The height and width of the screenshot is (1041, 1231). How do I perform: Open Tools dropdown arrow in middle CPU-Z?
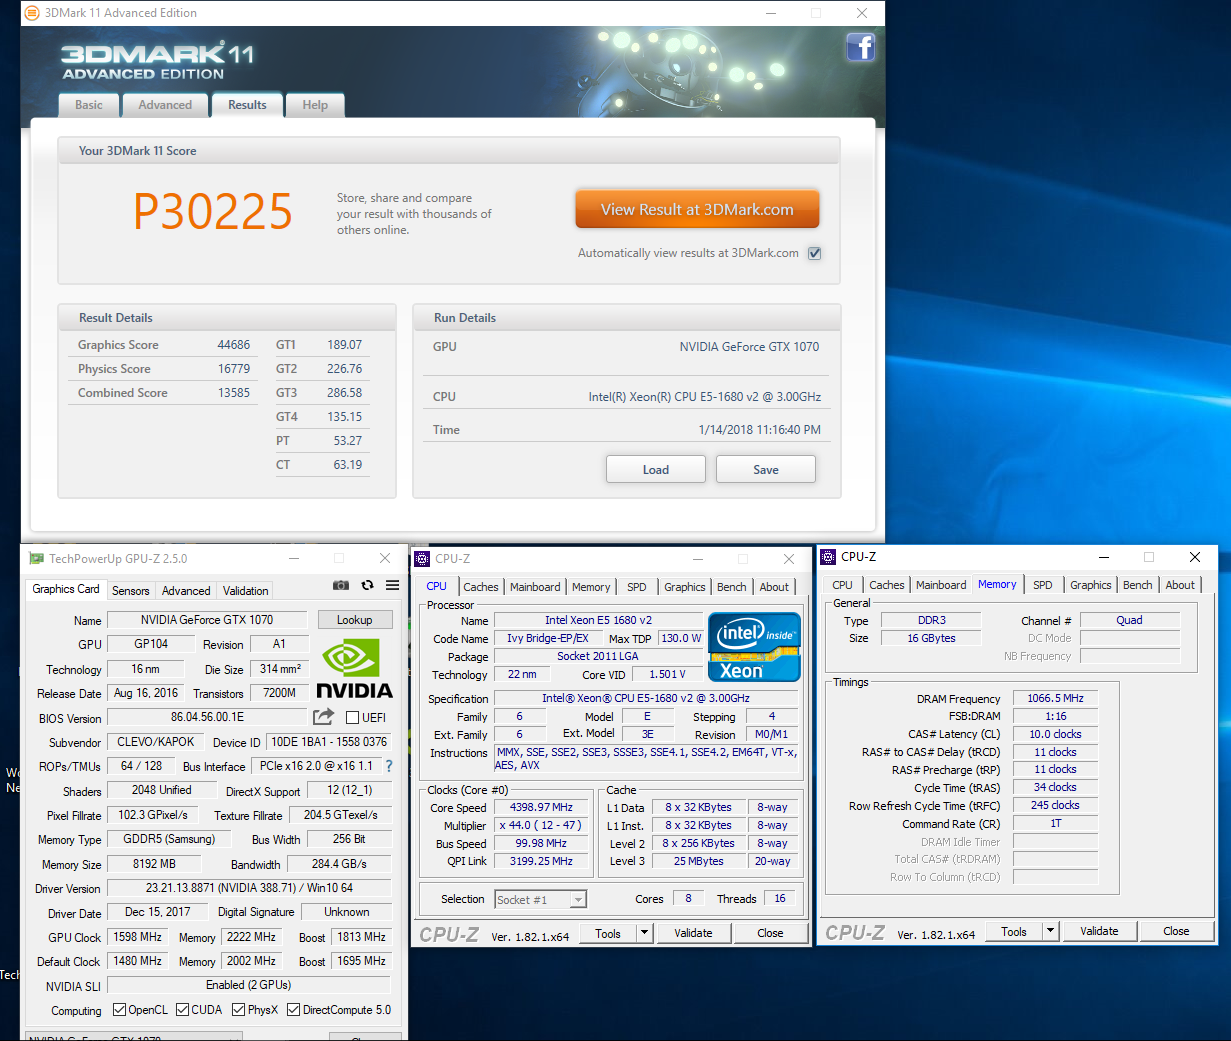[x=645, y=933]
